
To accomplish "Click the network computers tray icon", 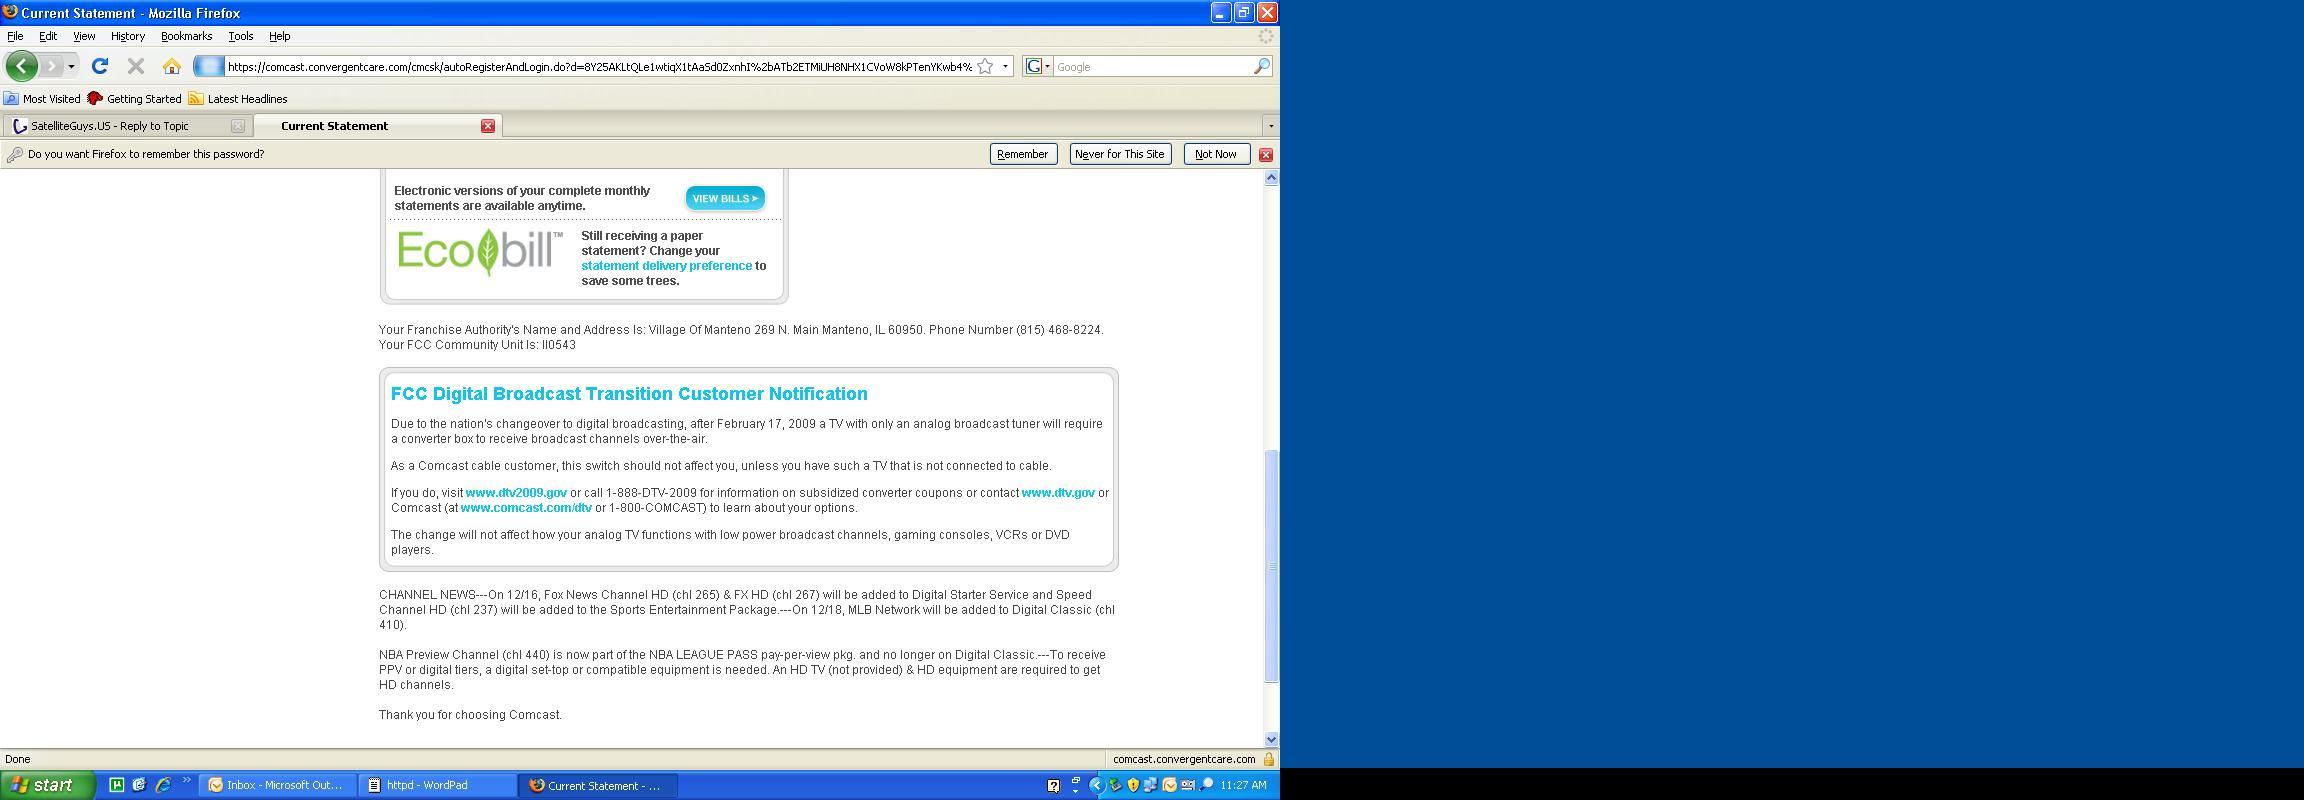I will tap(1151, 785).
